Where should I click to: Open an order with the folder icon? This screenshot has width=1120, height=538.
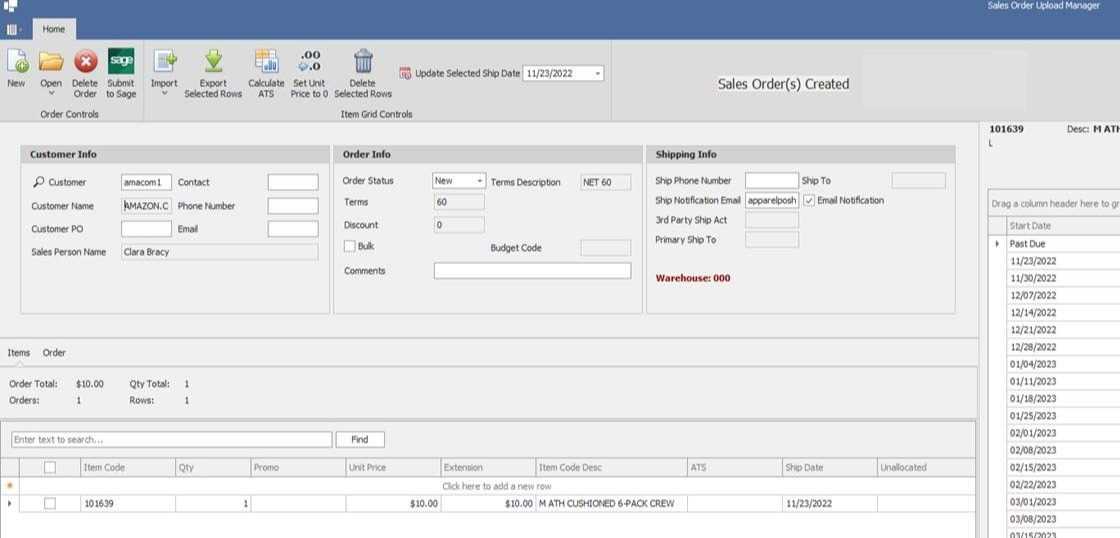click(51, 61)
